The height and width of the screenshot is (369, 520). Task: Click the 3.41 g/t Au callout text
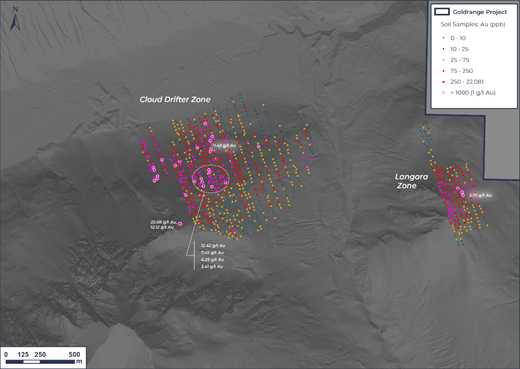212,267
